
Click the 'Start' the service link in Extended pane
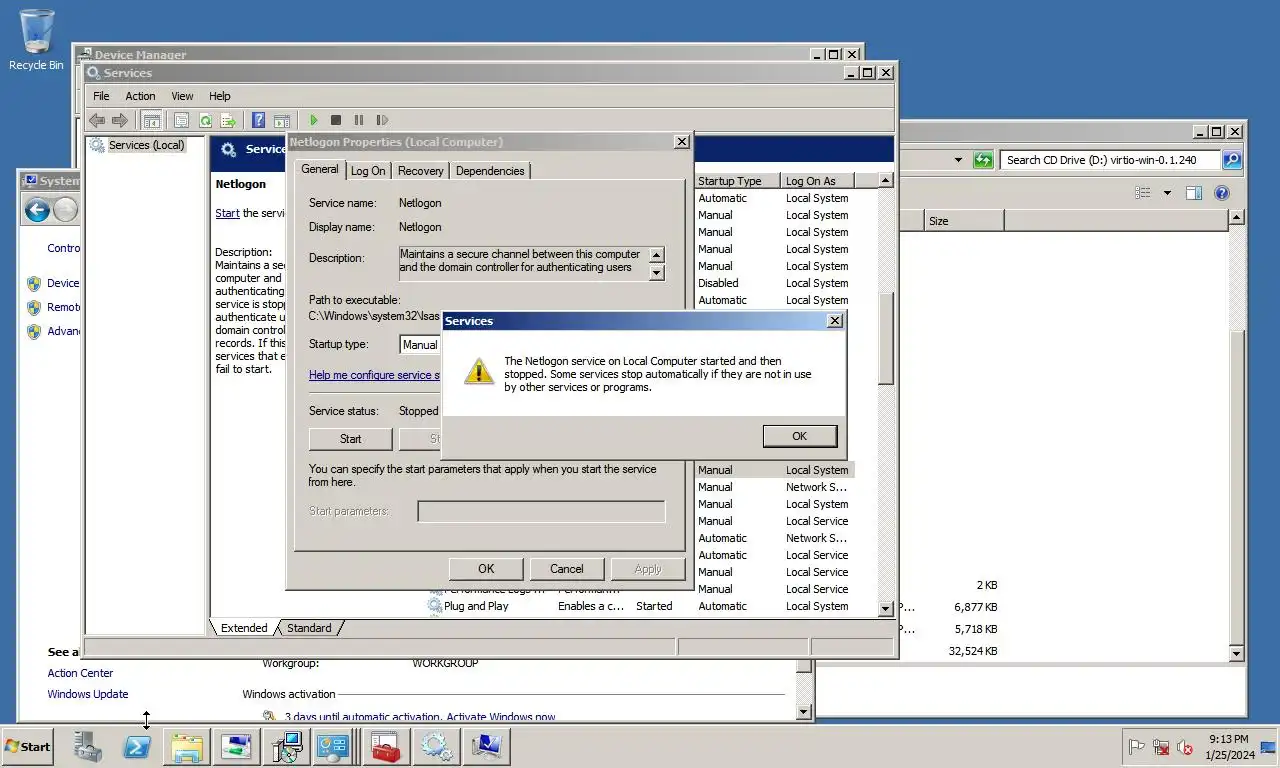coord(227,213)
